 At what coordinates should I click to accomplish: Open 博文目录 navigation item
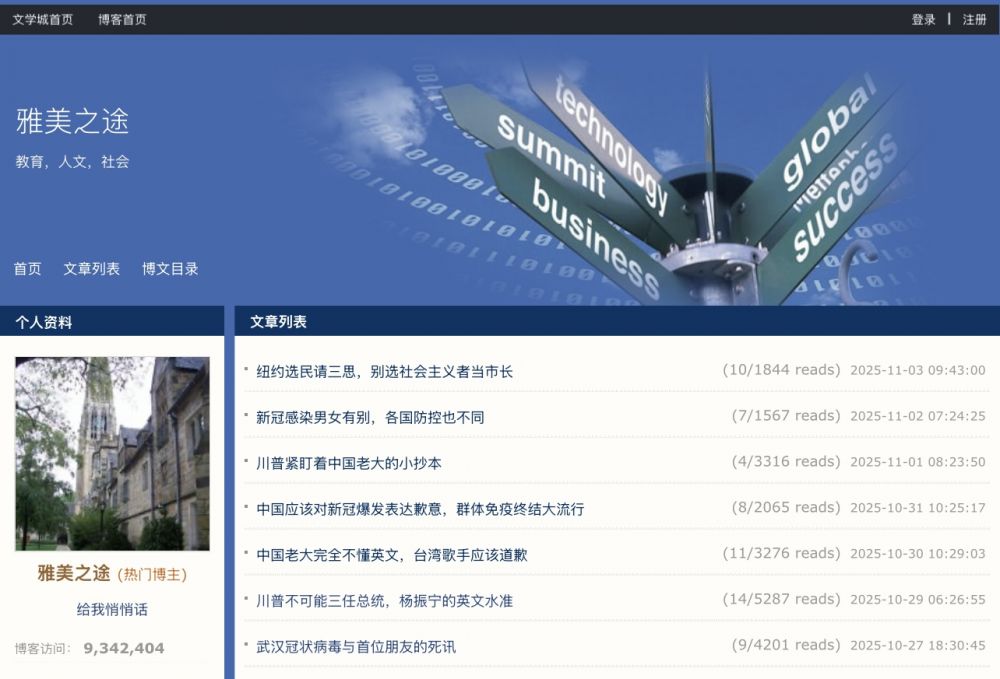pos(170,268)
